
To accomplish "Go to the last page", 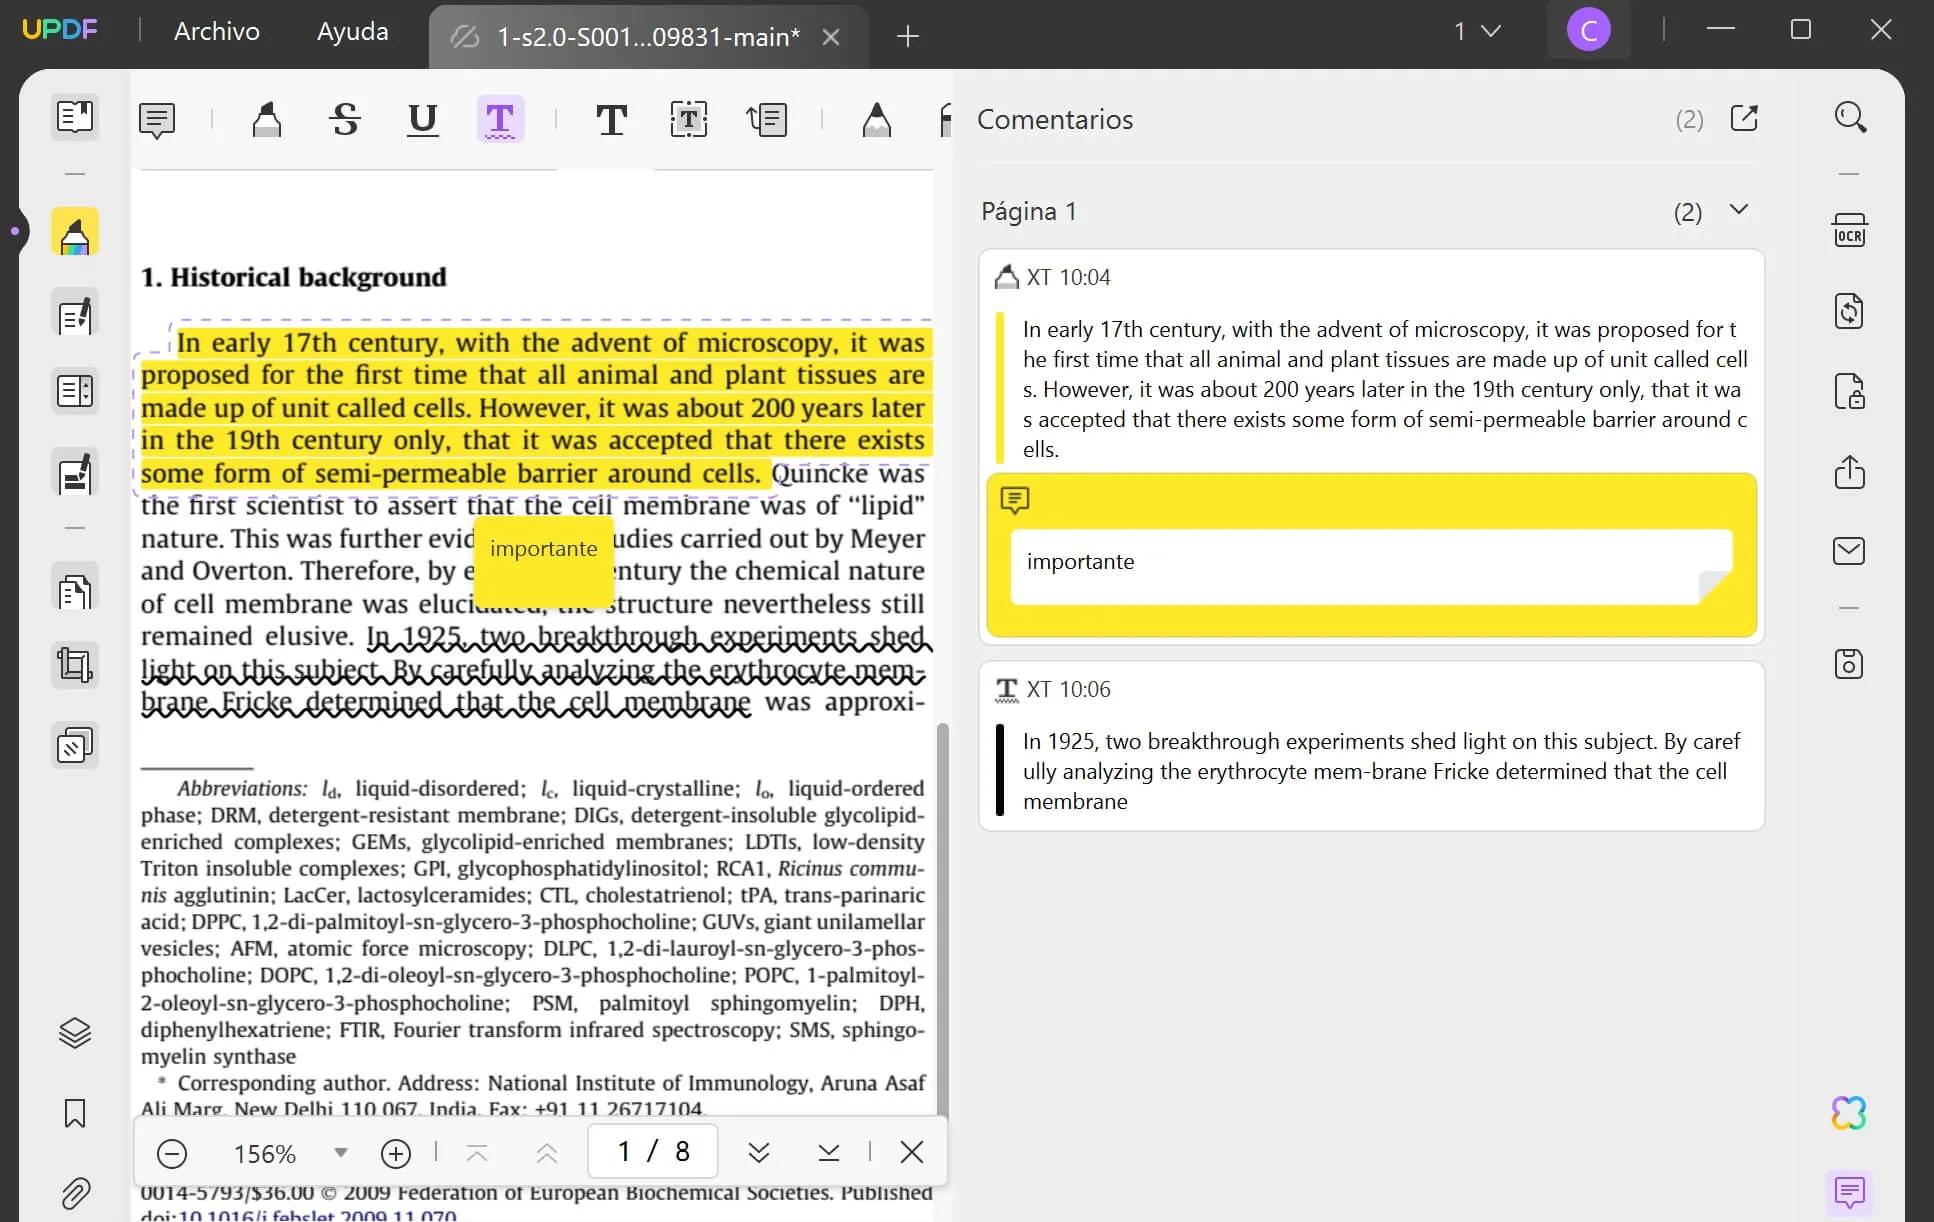I will click(x=829, y=1153).
